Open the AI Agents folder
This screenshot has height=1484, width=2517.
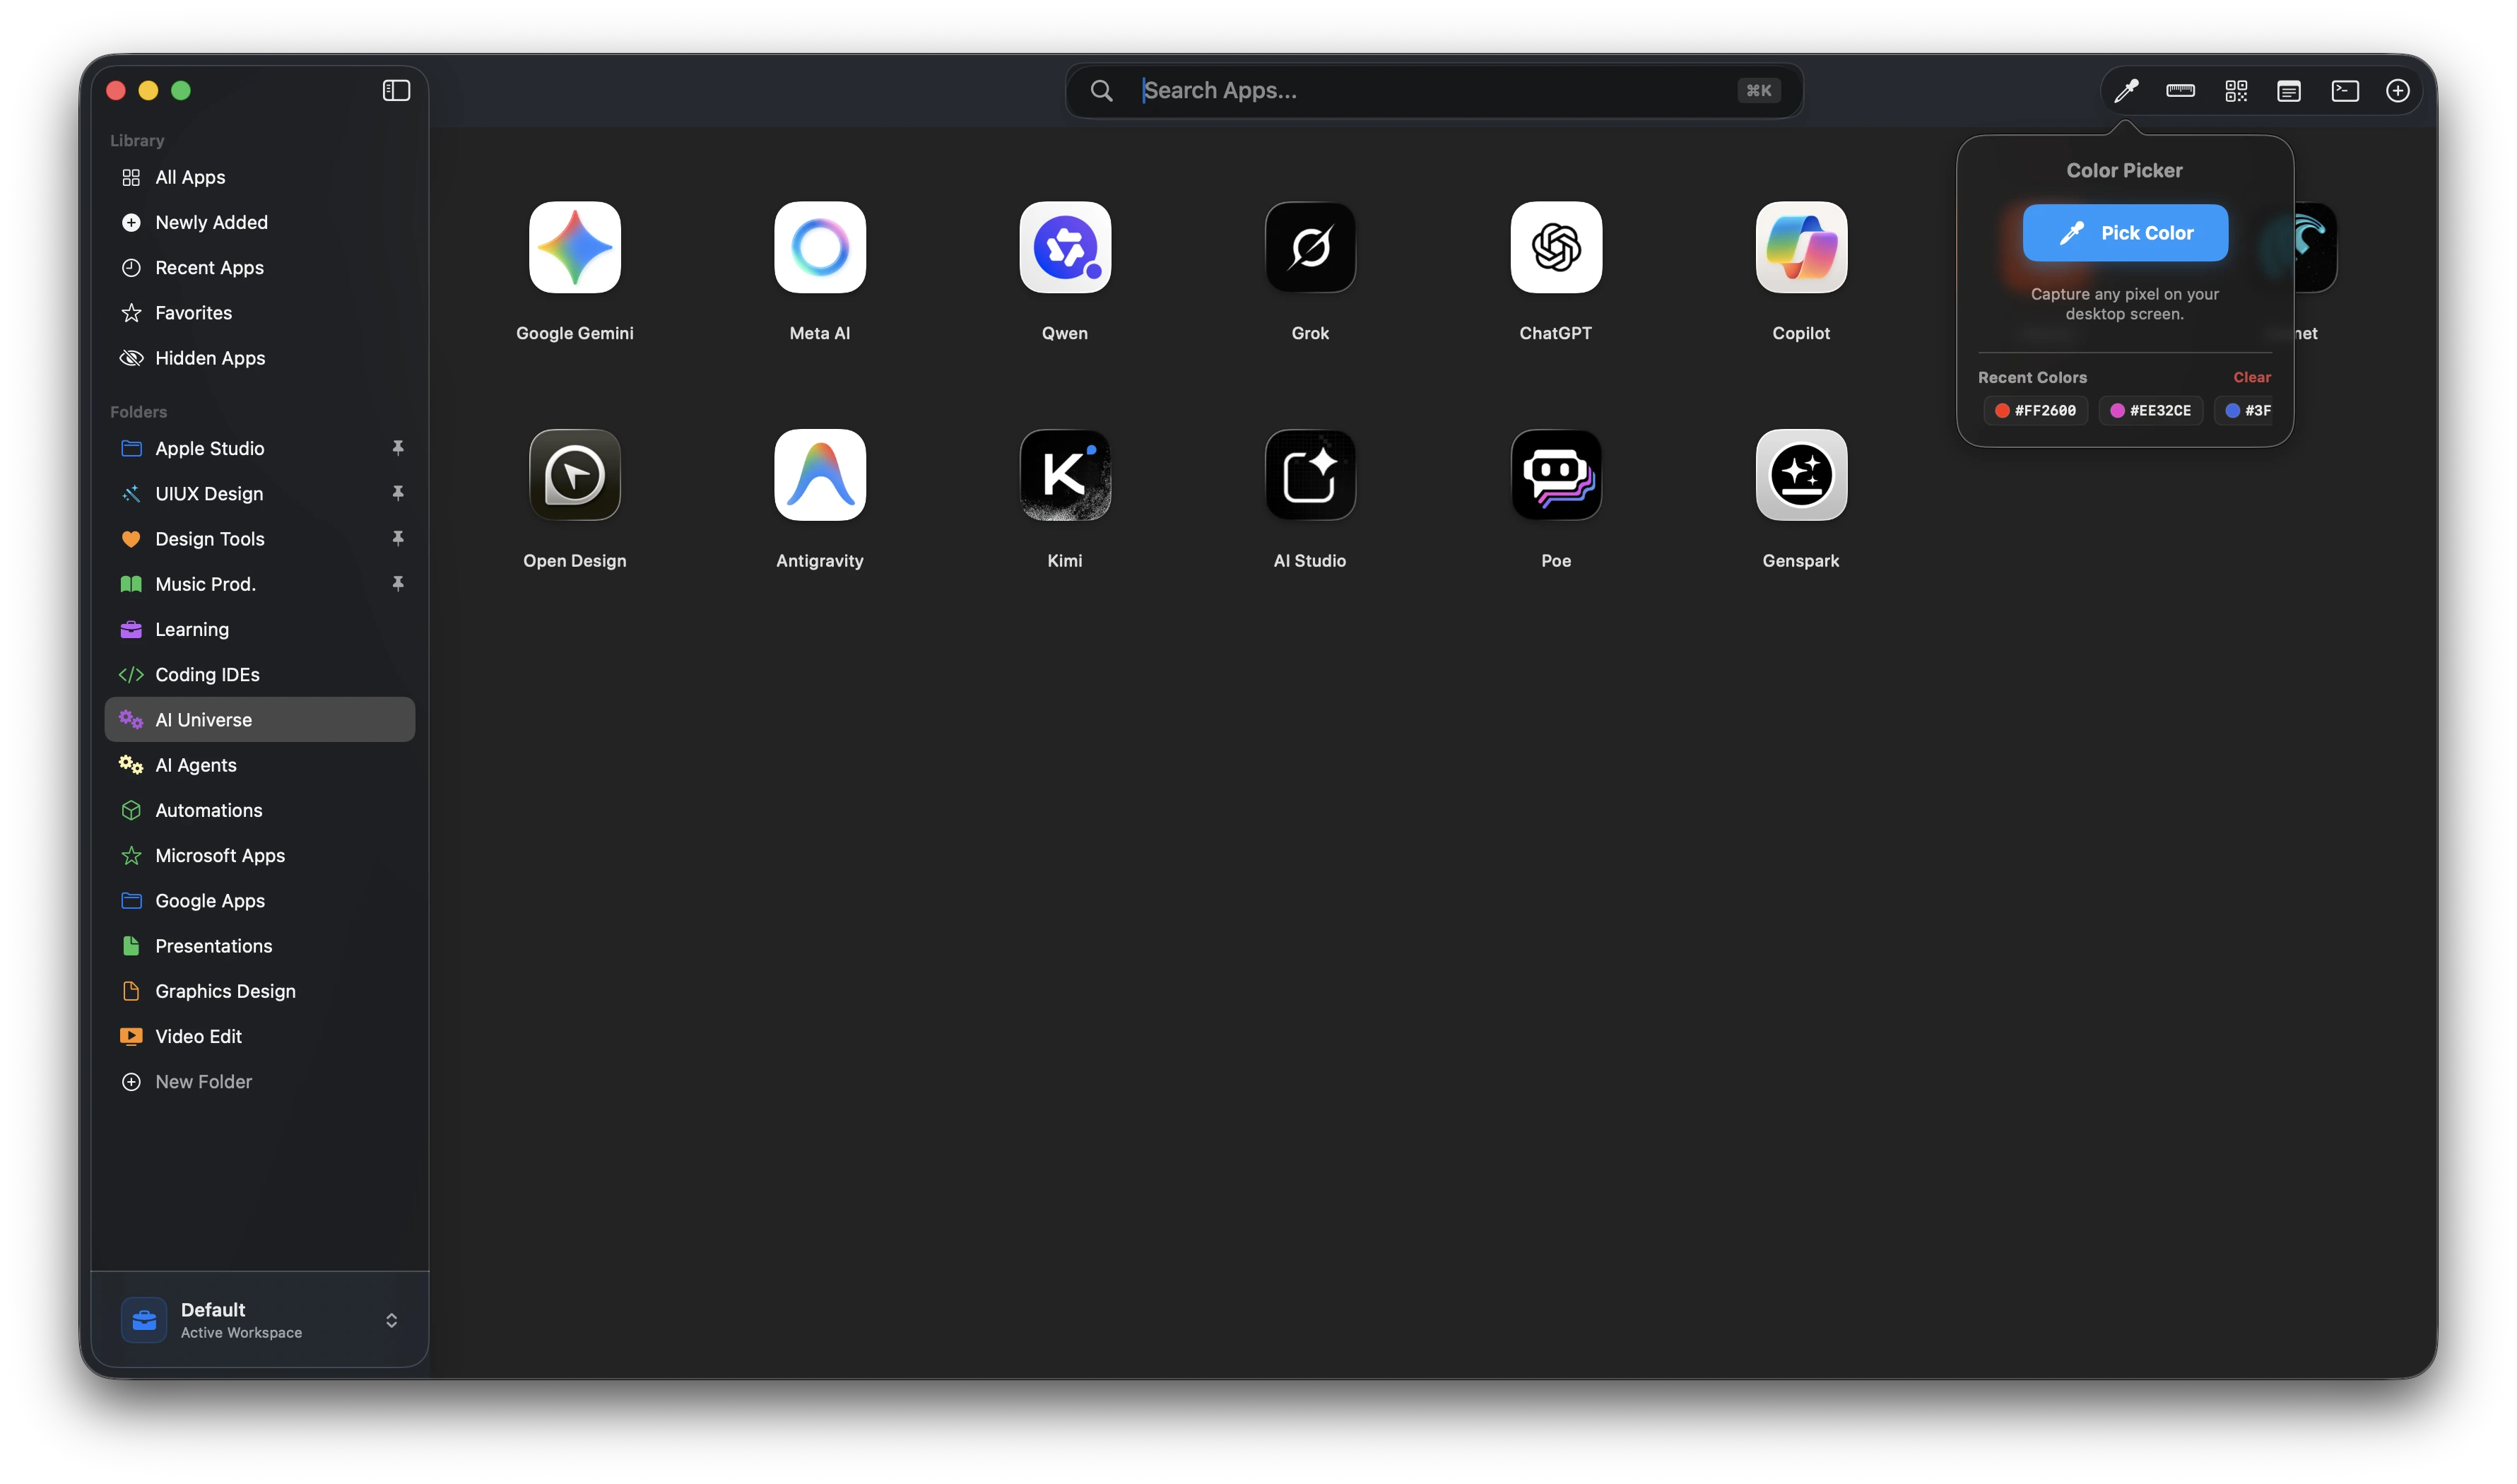click(x=260, y=765)
